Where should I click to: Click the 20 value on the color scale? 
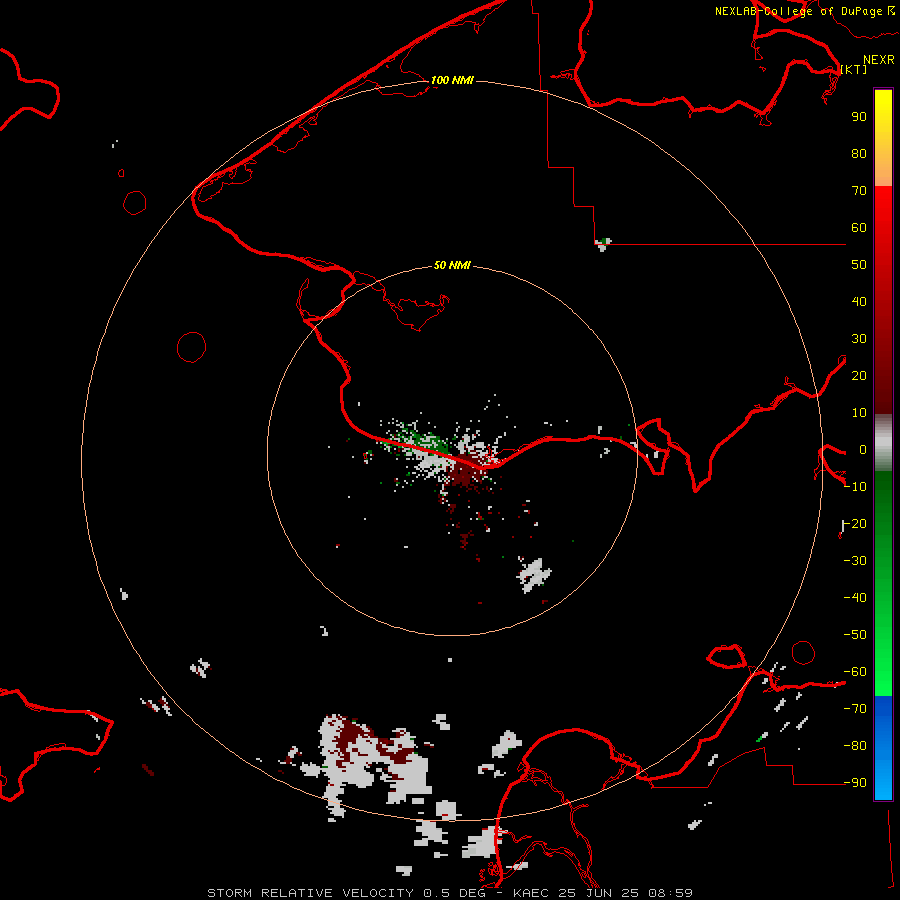click(859, 375)
